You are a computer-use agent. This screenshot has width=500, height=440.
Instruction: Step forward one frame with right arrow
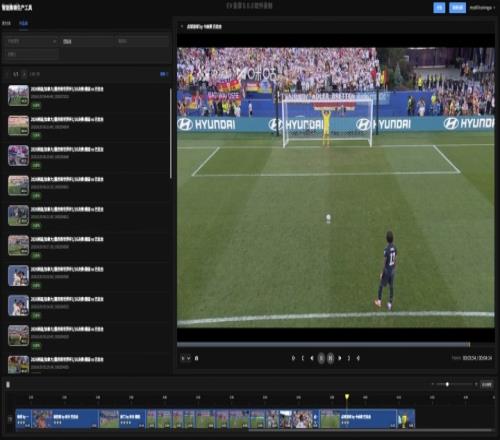339,358
